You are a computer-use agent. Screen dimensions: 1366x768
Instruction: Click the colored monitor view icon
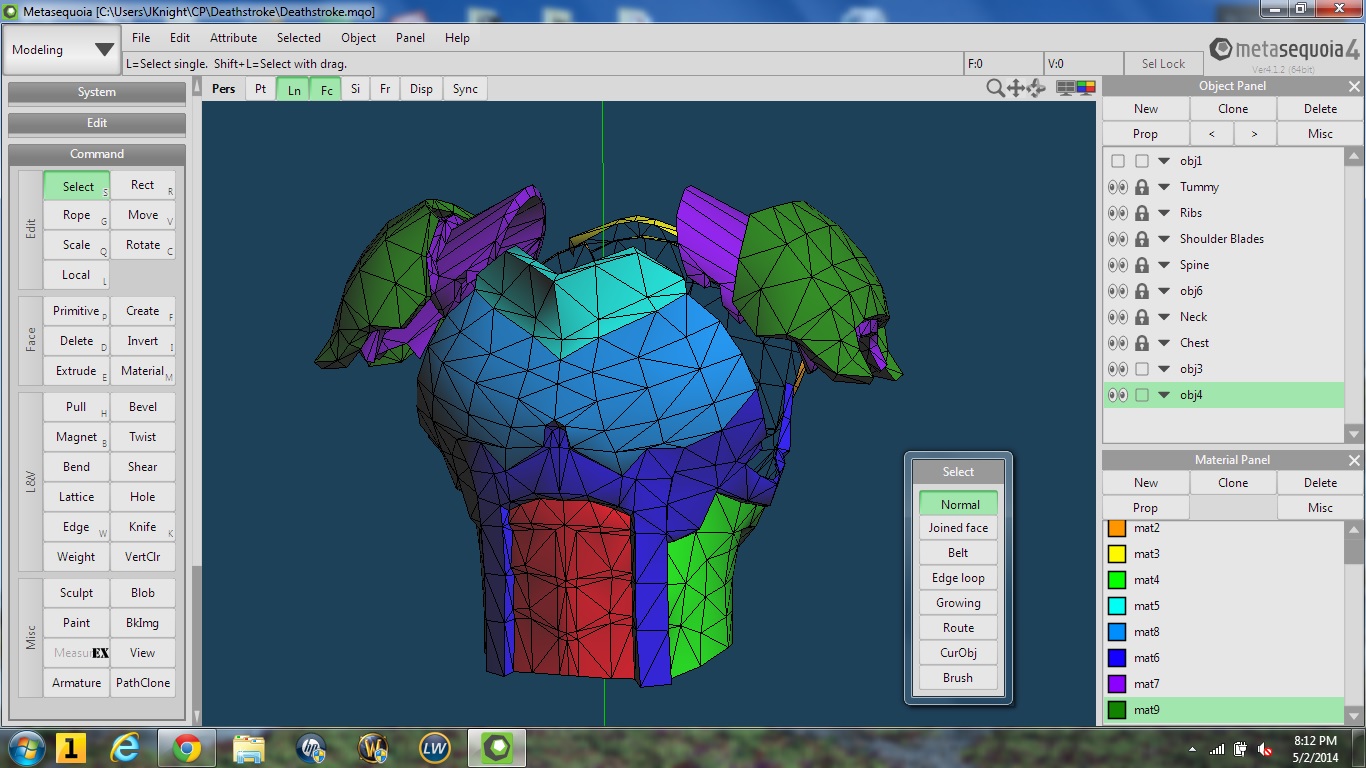coord(1086,88)
